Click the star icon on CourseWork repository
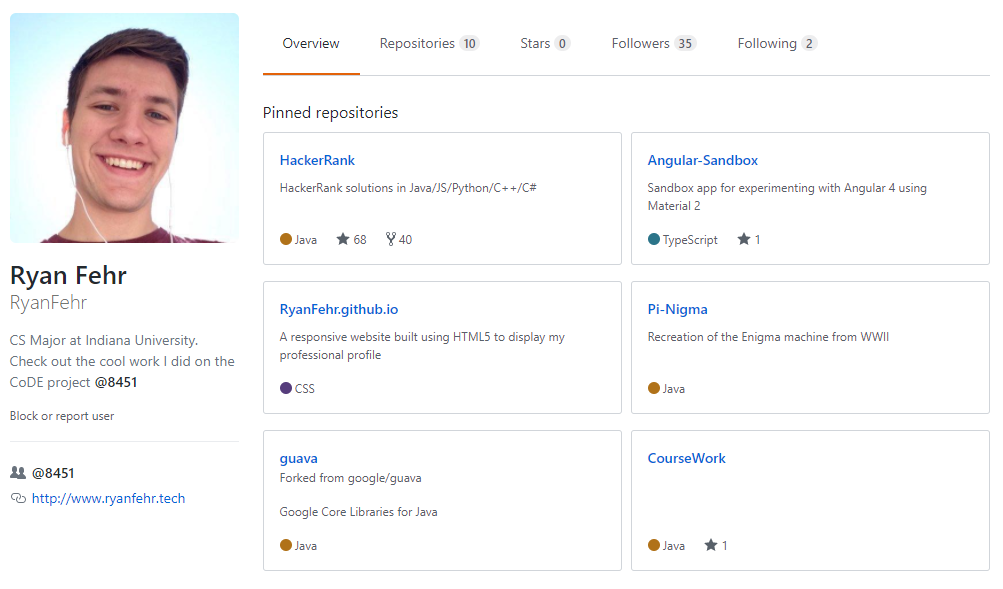The height and width of the screenshot is (589, 1003). click(x=710, y=544)
